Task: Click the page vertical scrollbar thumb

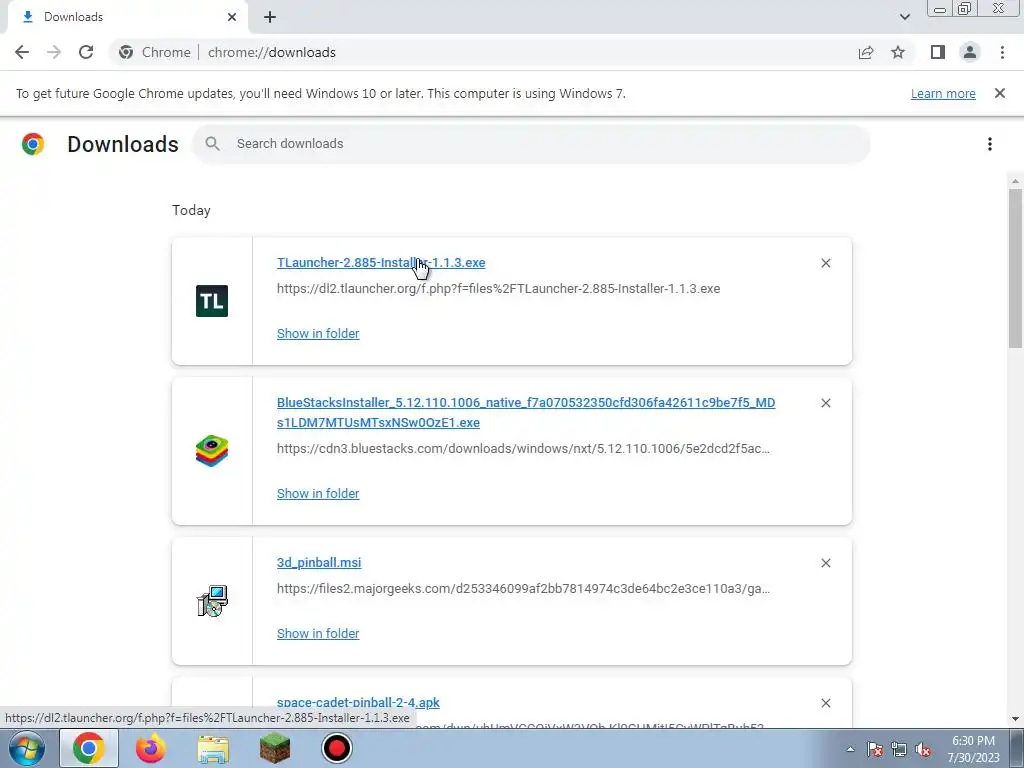Action: pos(1015,268)
